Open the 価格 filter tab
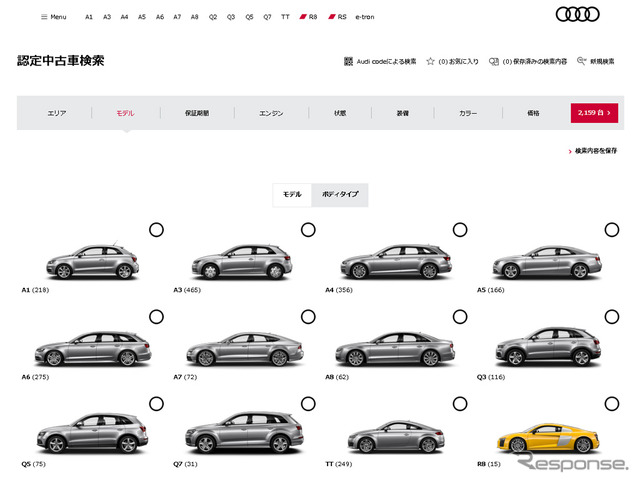The height and width of the screenshot is (483, 640). pos(533,113)
